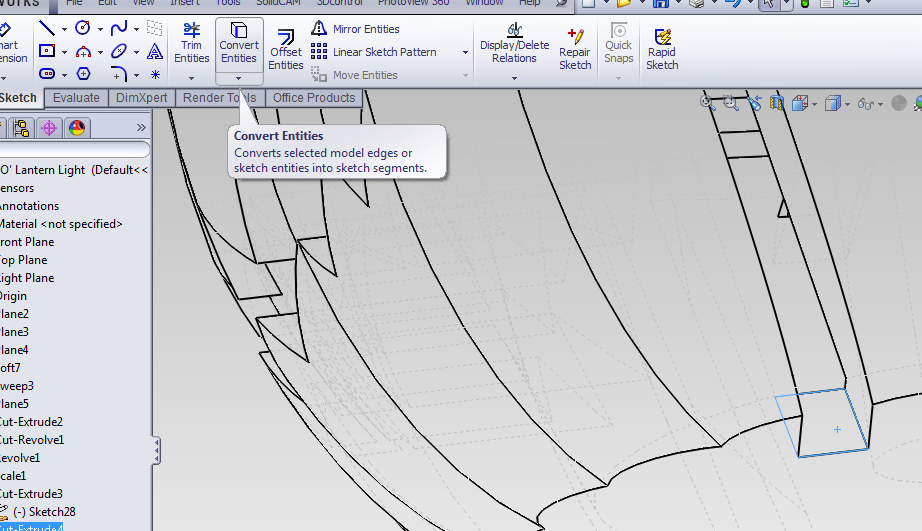This screenshot has width=922, height=531.
Task: Select the sketch Text tool
Action: (155, 52)
